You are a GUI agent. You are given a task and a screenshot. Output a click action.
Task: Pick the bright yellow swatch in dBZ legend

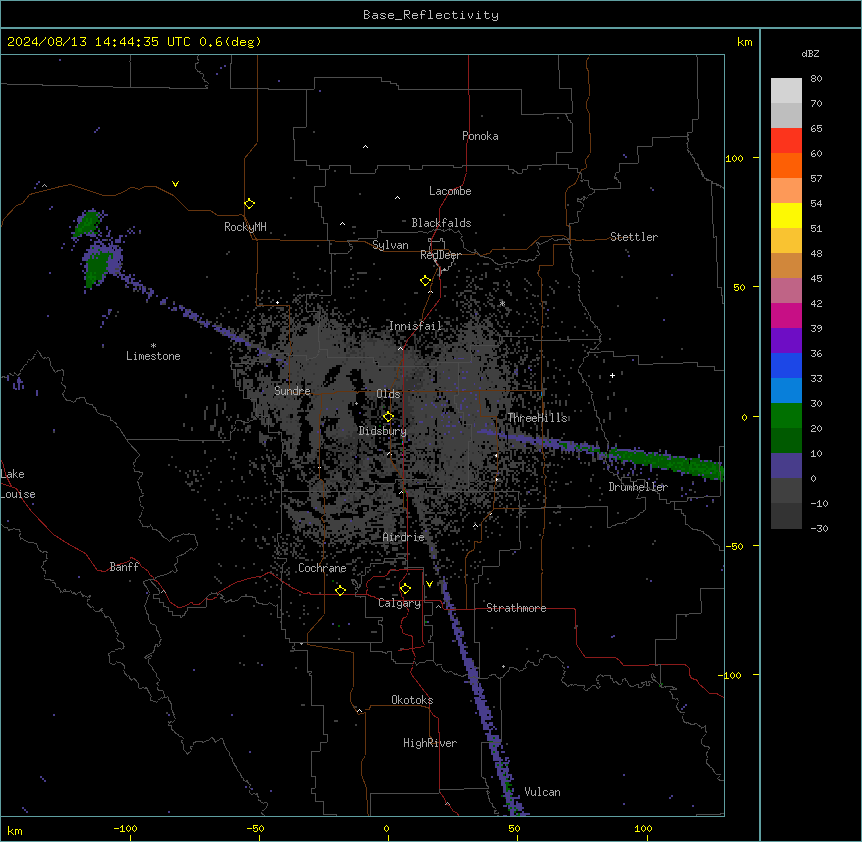tap(786, 215)
